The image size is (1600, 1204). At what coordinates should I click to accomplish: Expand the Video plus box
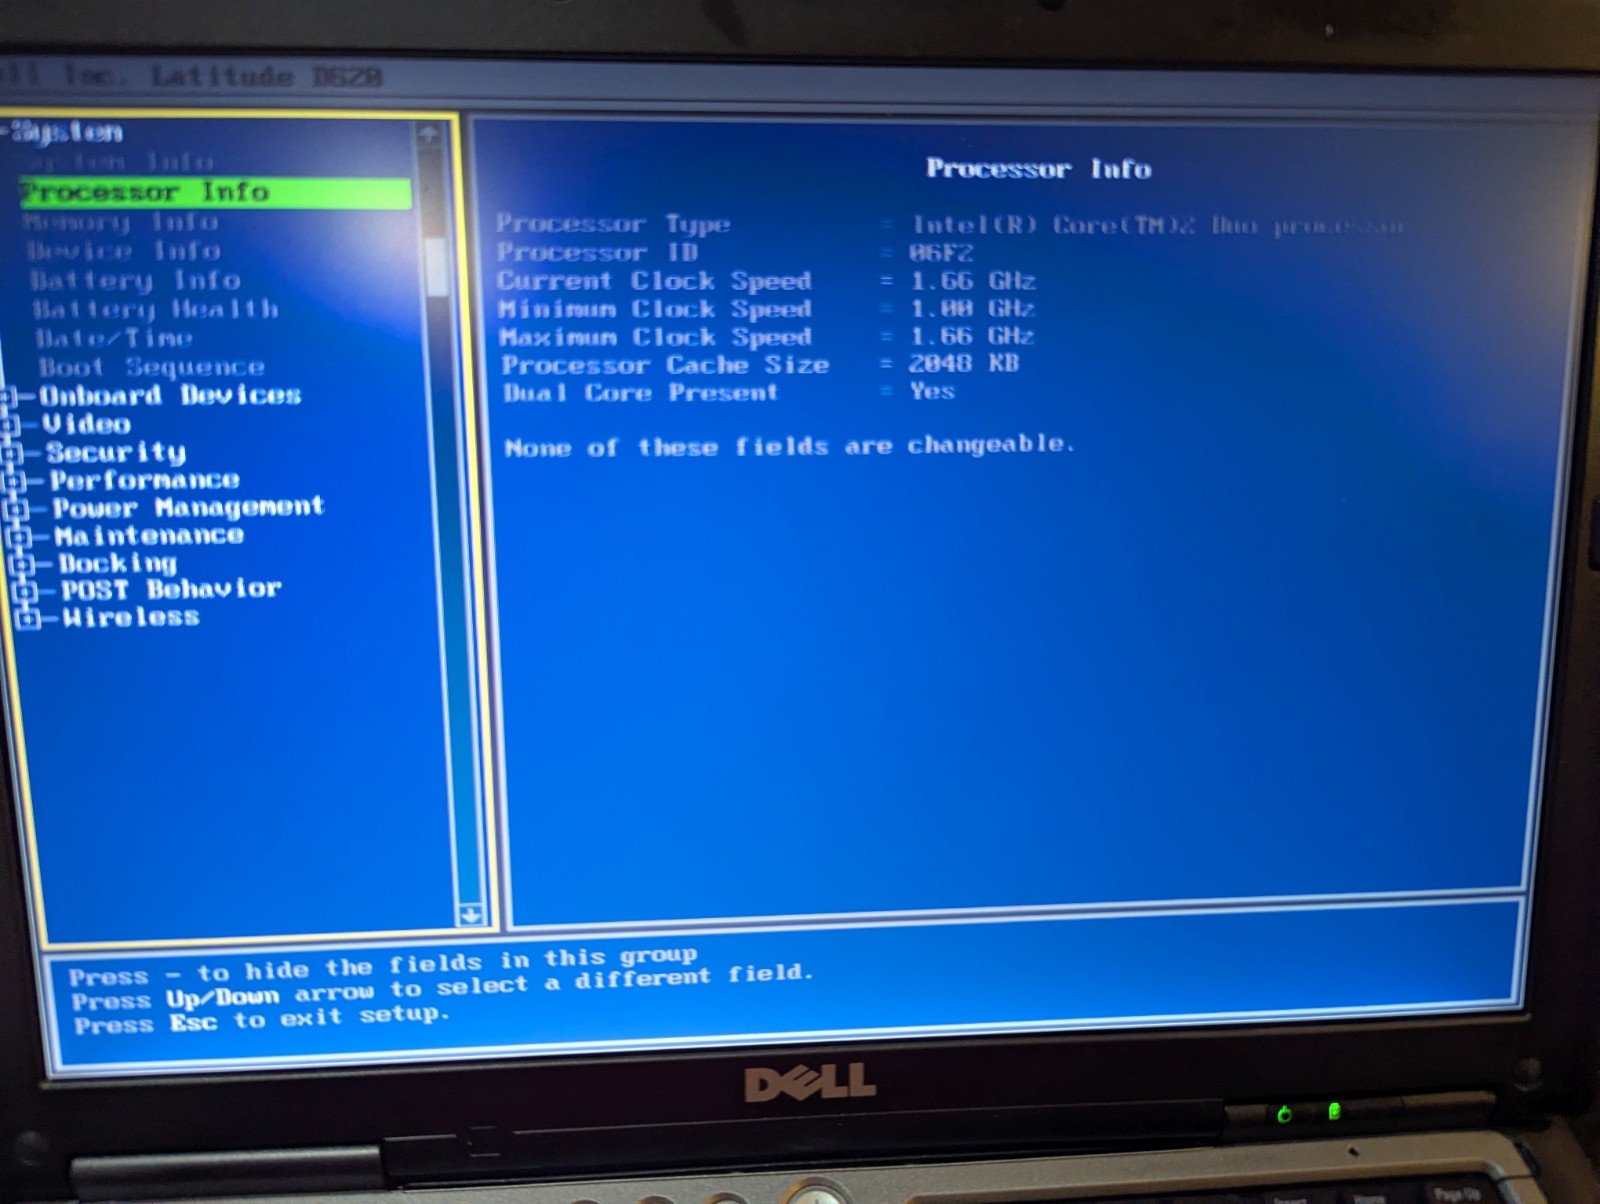(x=11, y=425)
